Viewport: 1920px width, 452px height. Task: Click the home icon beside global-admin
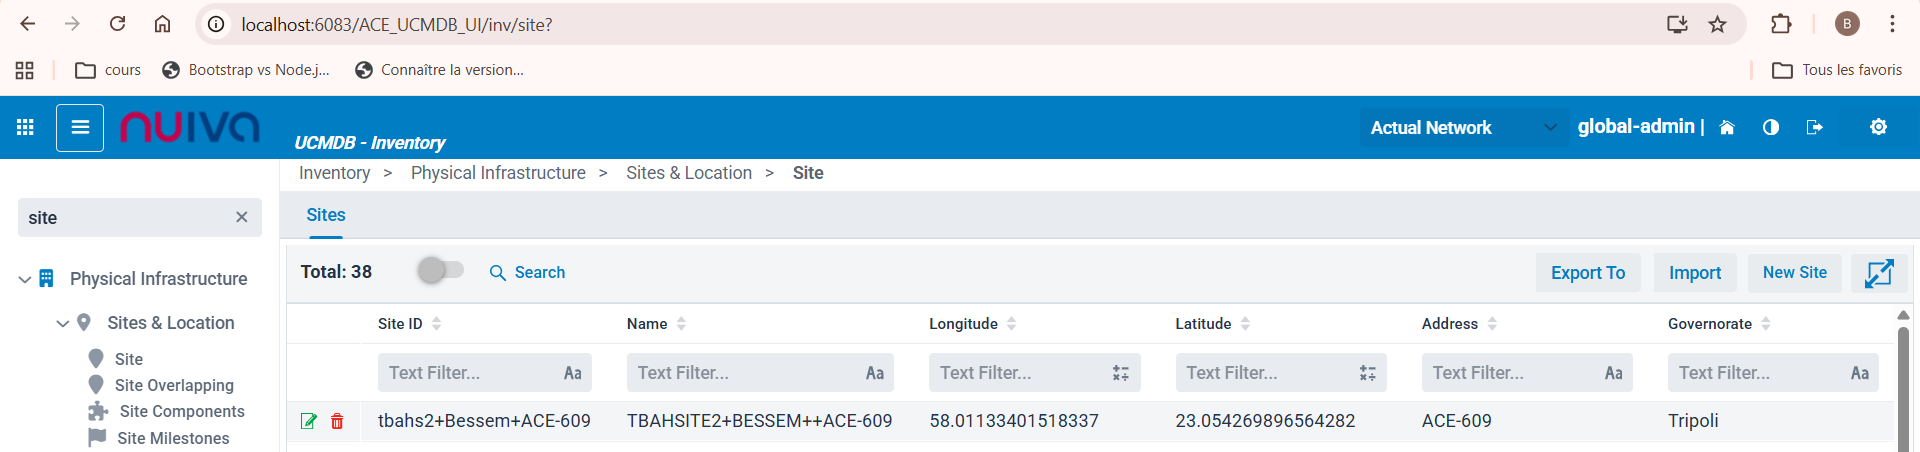point(1727,127)
